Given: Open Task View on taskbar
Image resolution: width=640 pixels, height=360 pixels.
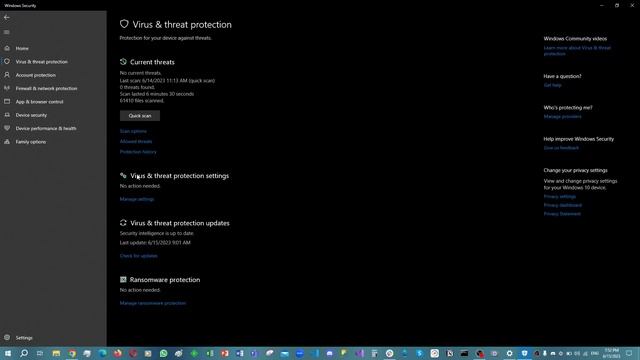Looking at the screenshot, I should coord(40,353).
